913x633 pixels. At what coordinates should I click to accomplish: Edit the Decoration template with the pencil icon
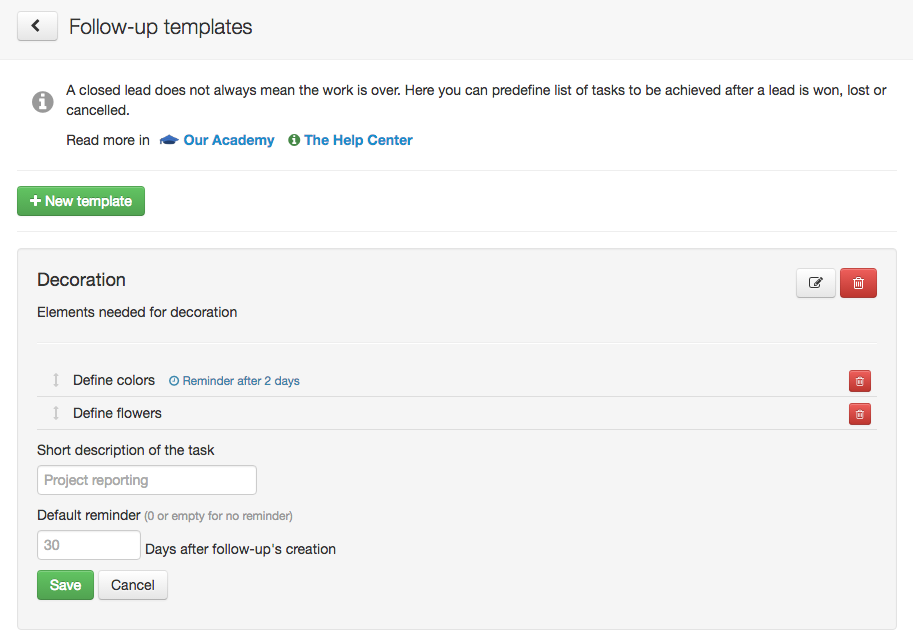click(816, 283)
